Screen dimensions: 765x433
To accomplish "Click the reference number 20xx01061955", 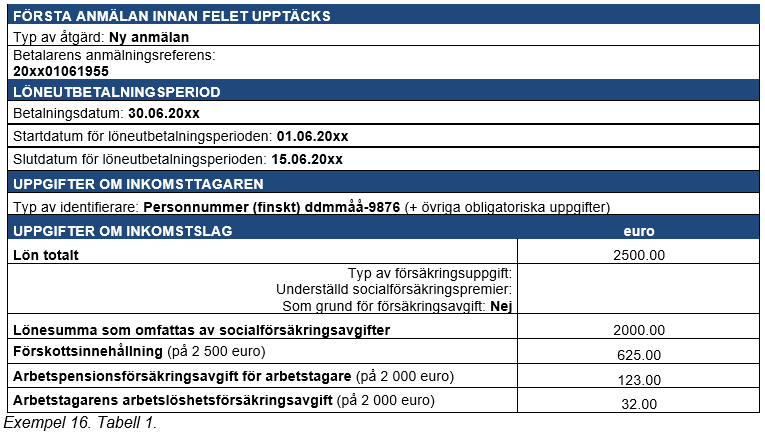I will 61,71.
